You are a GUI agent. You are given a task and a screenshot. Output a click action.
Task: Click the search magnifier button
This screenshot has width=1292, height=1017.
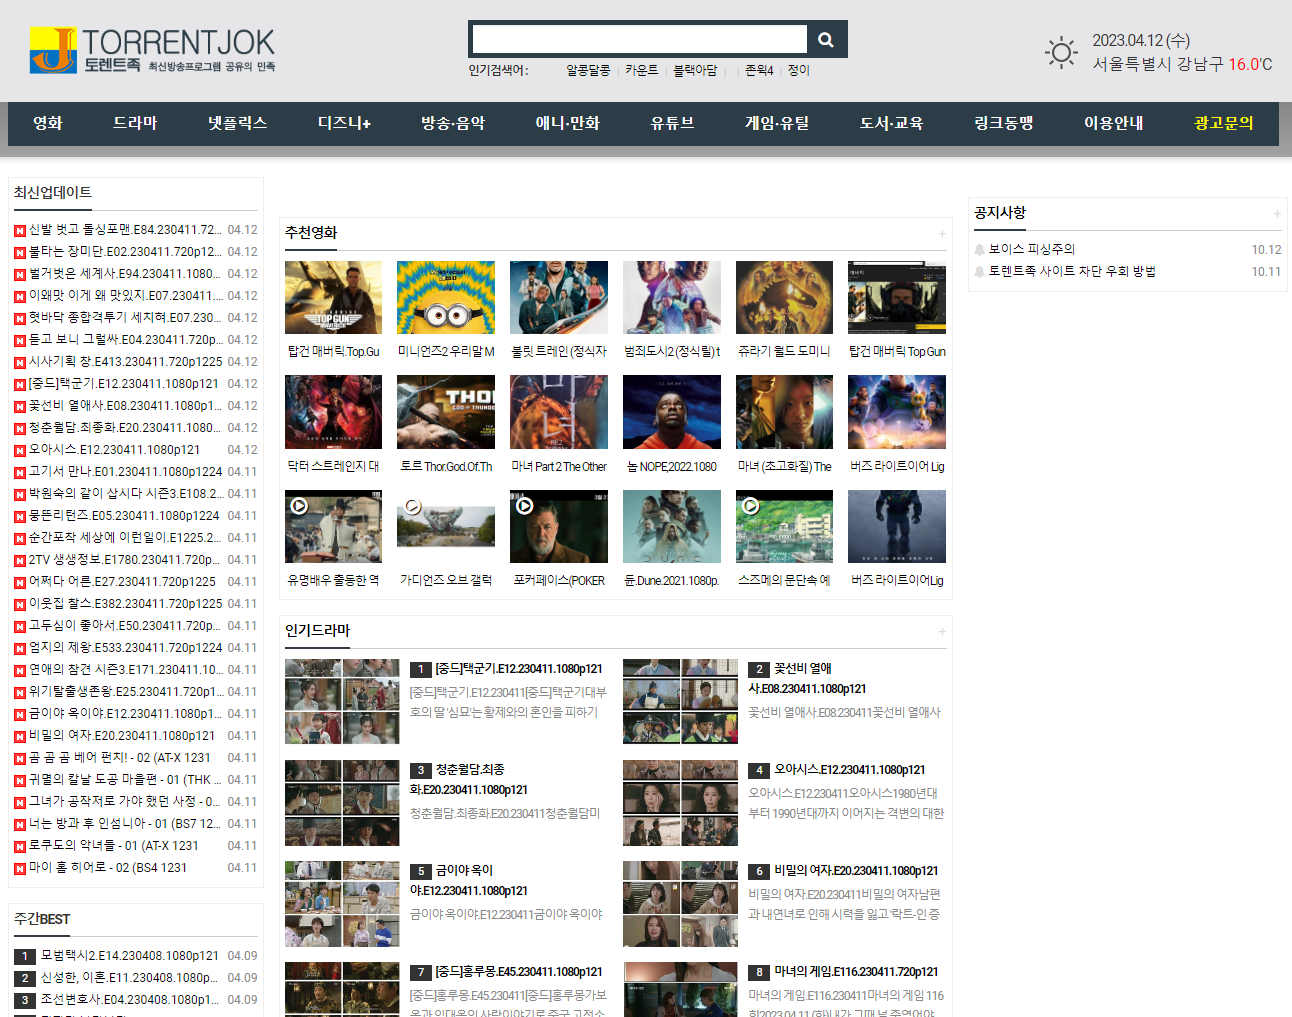click(826, 40)
